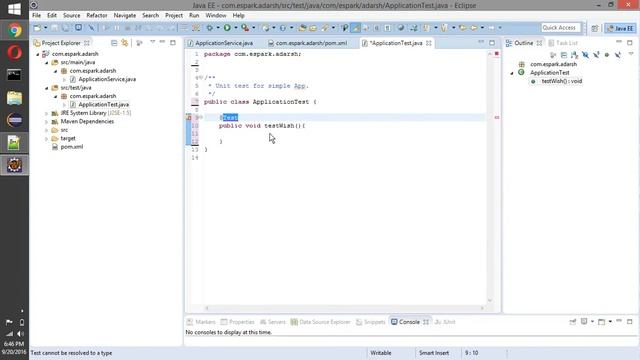Open the Outline view menu arrow
Screen dimensions: 640x360
(x=631, y=54)
